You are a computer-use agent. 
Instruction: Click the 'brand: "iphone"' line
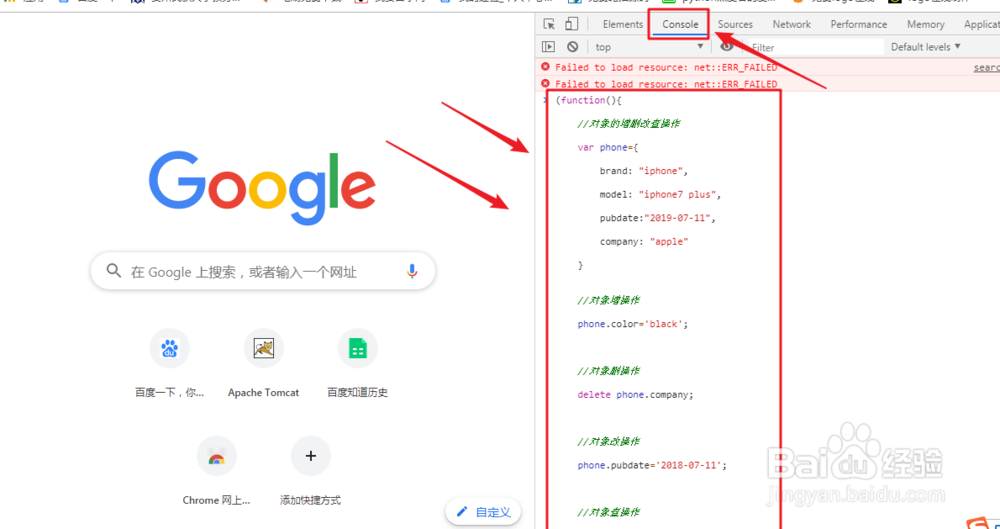coord(644,171)
